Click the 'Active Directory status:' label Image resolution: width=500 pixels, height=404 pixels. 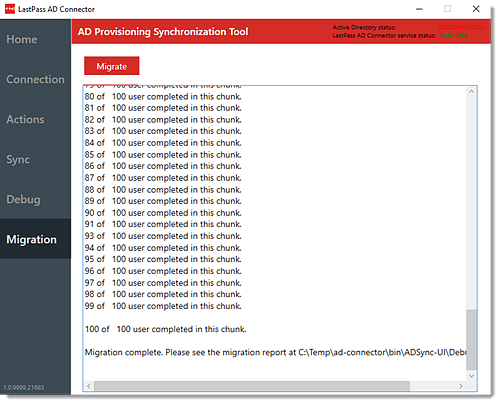click(x=364, y=27)
